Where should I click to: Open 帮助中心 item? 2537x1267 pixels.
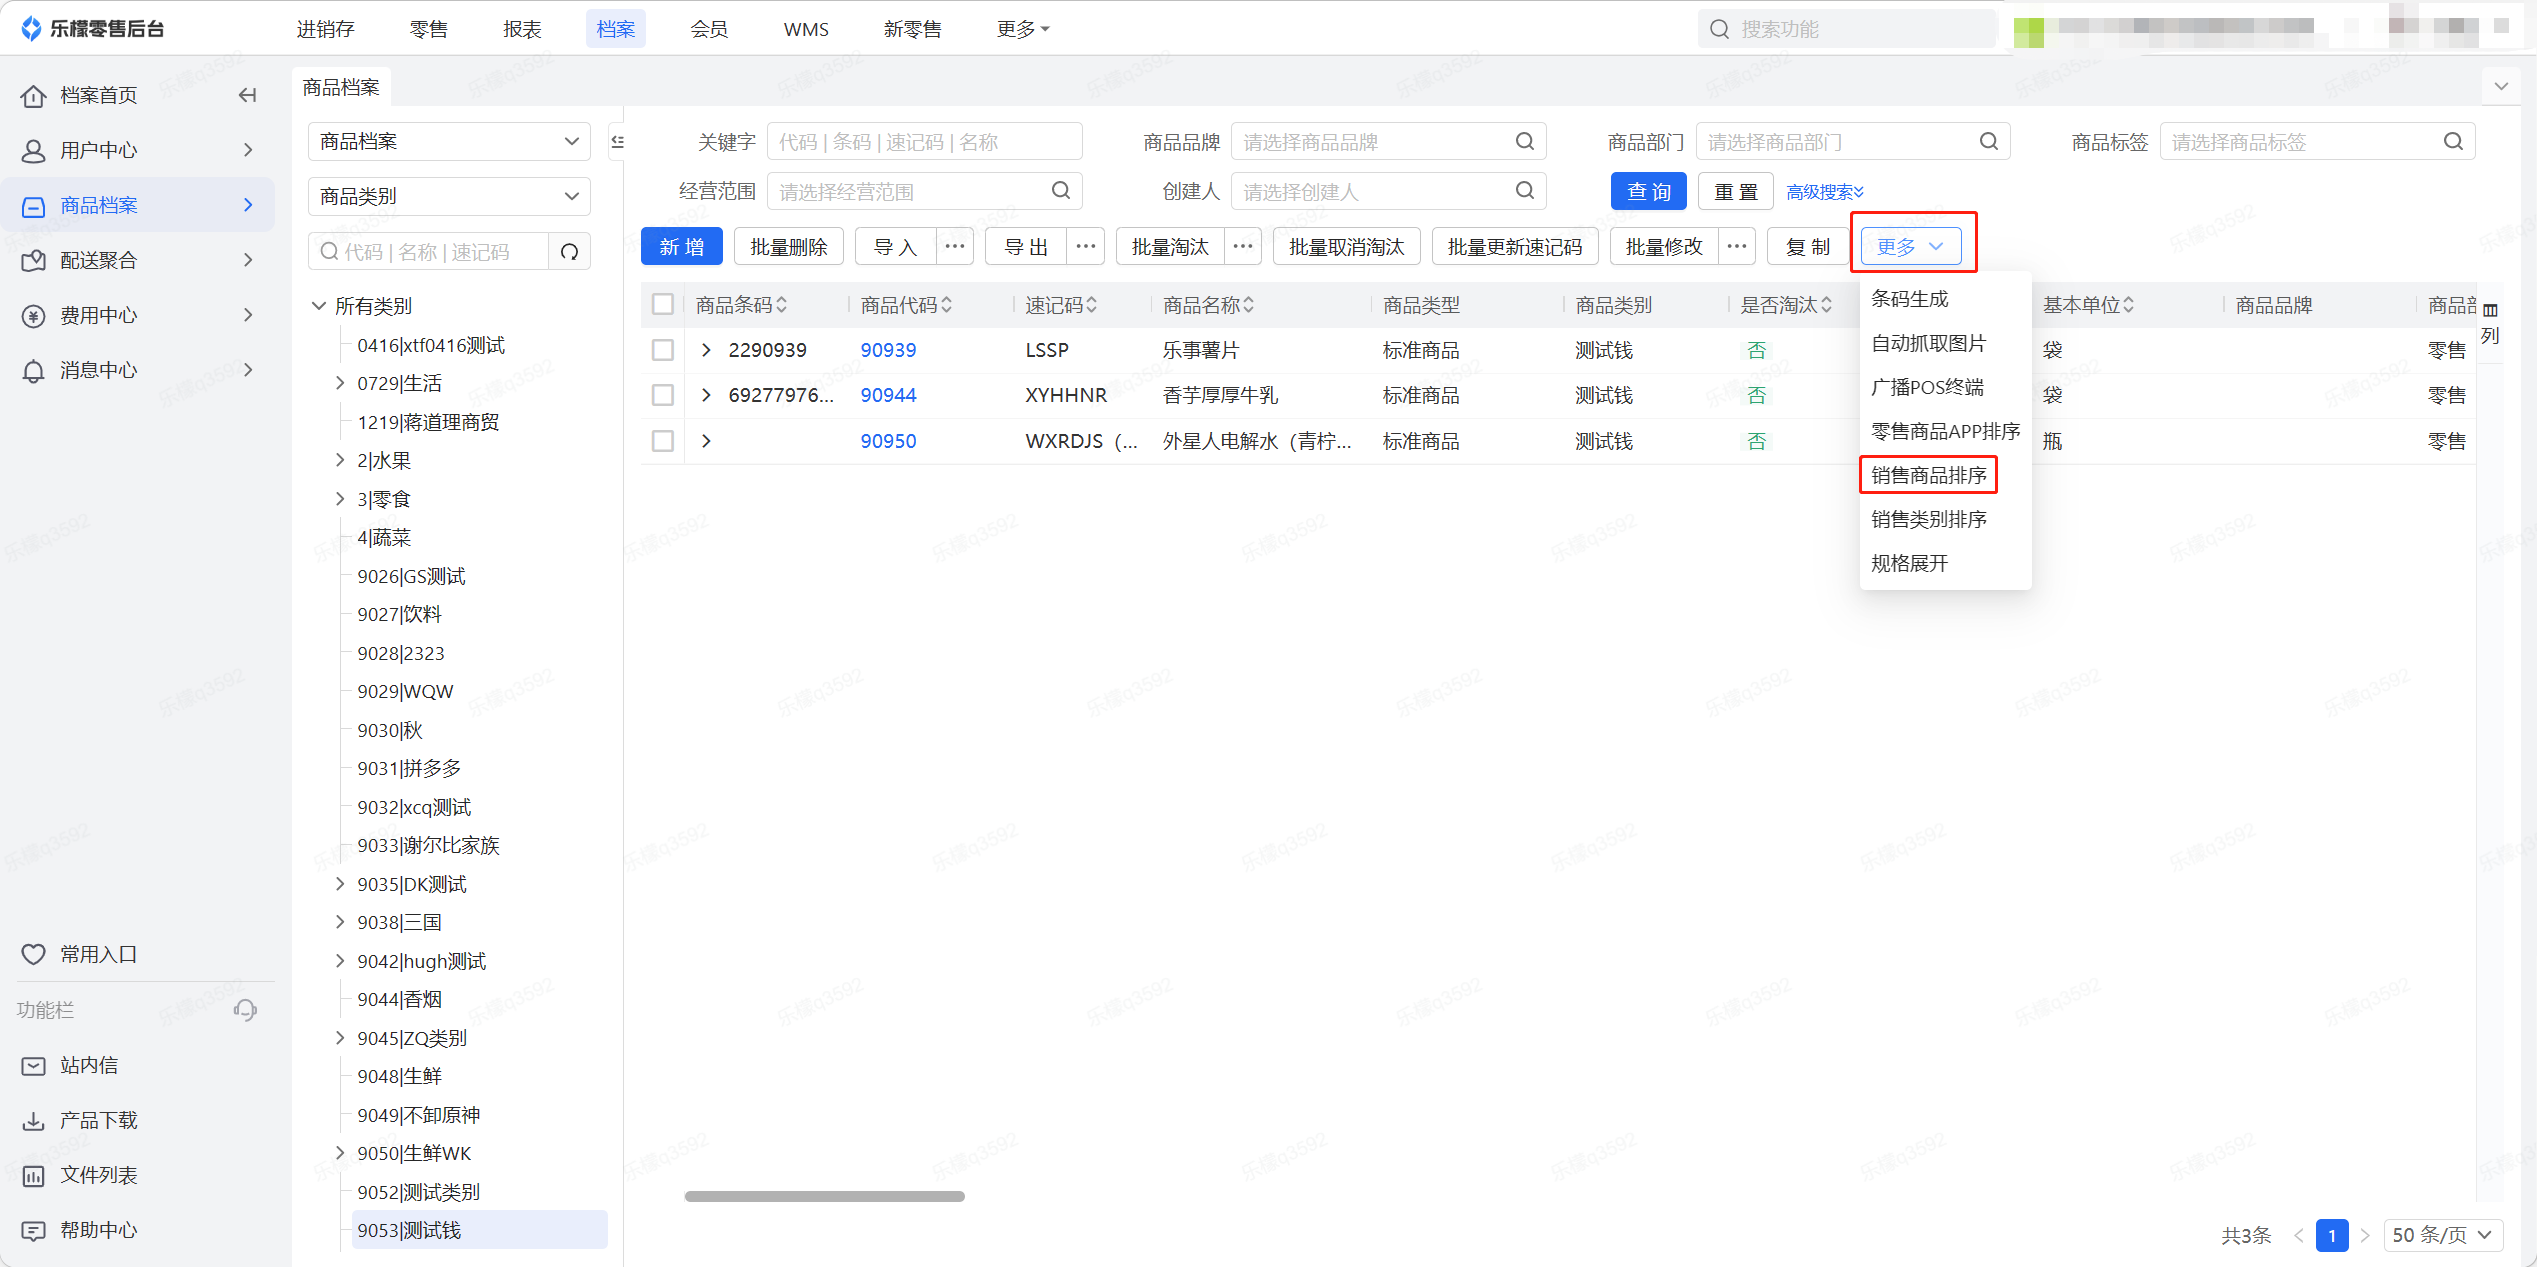tap(137, 1230)
